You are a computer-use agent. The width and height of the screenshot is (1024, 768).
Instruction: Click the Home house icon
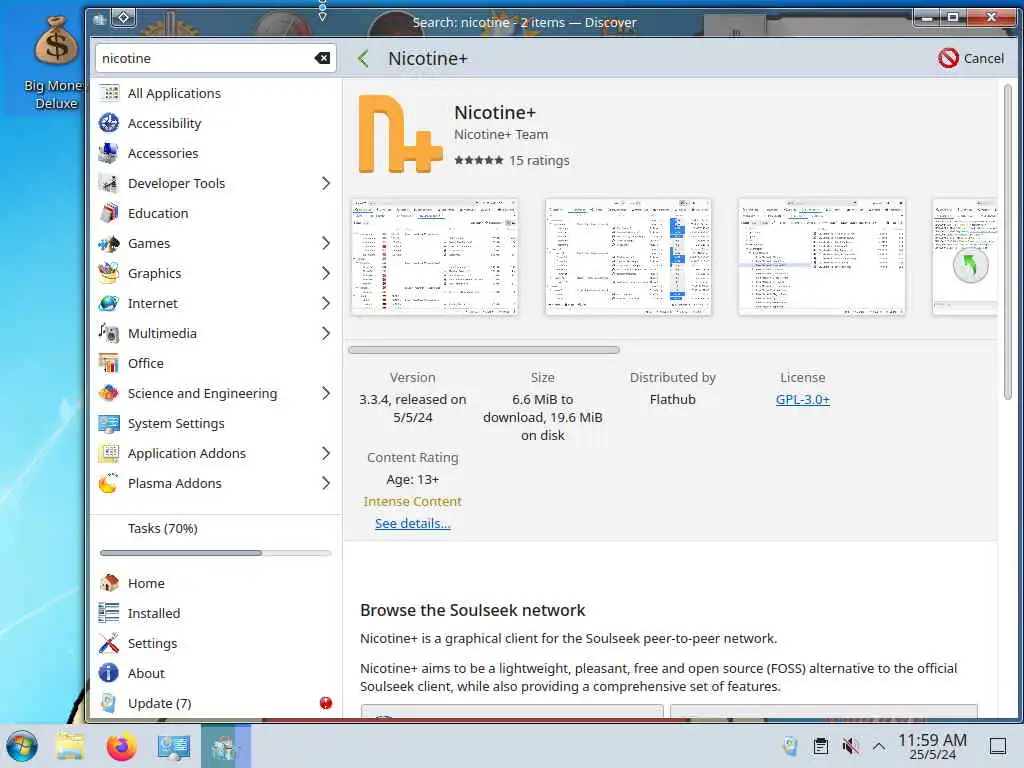(109, 583)
